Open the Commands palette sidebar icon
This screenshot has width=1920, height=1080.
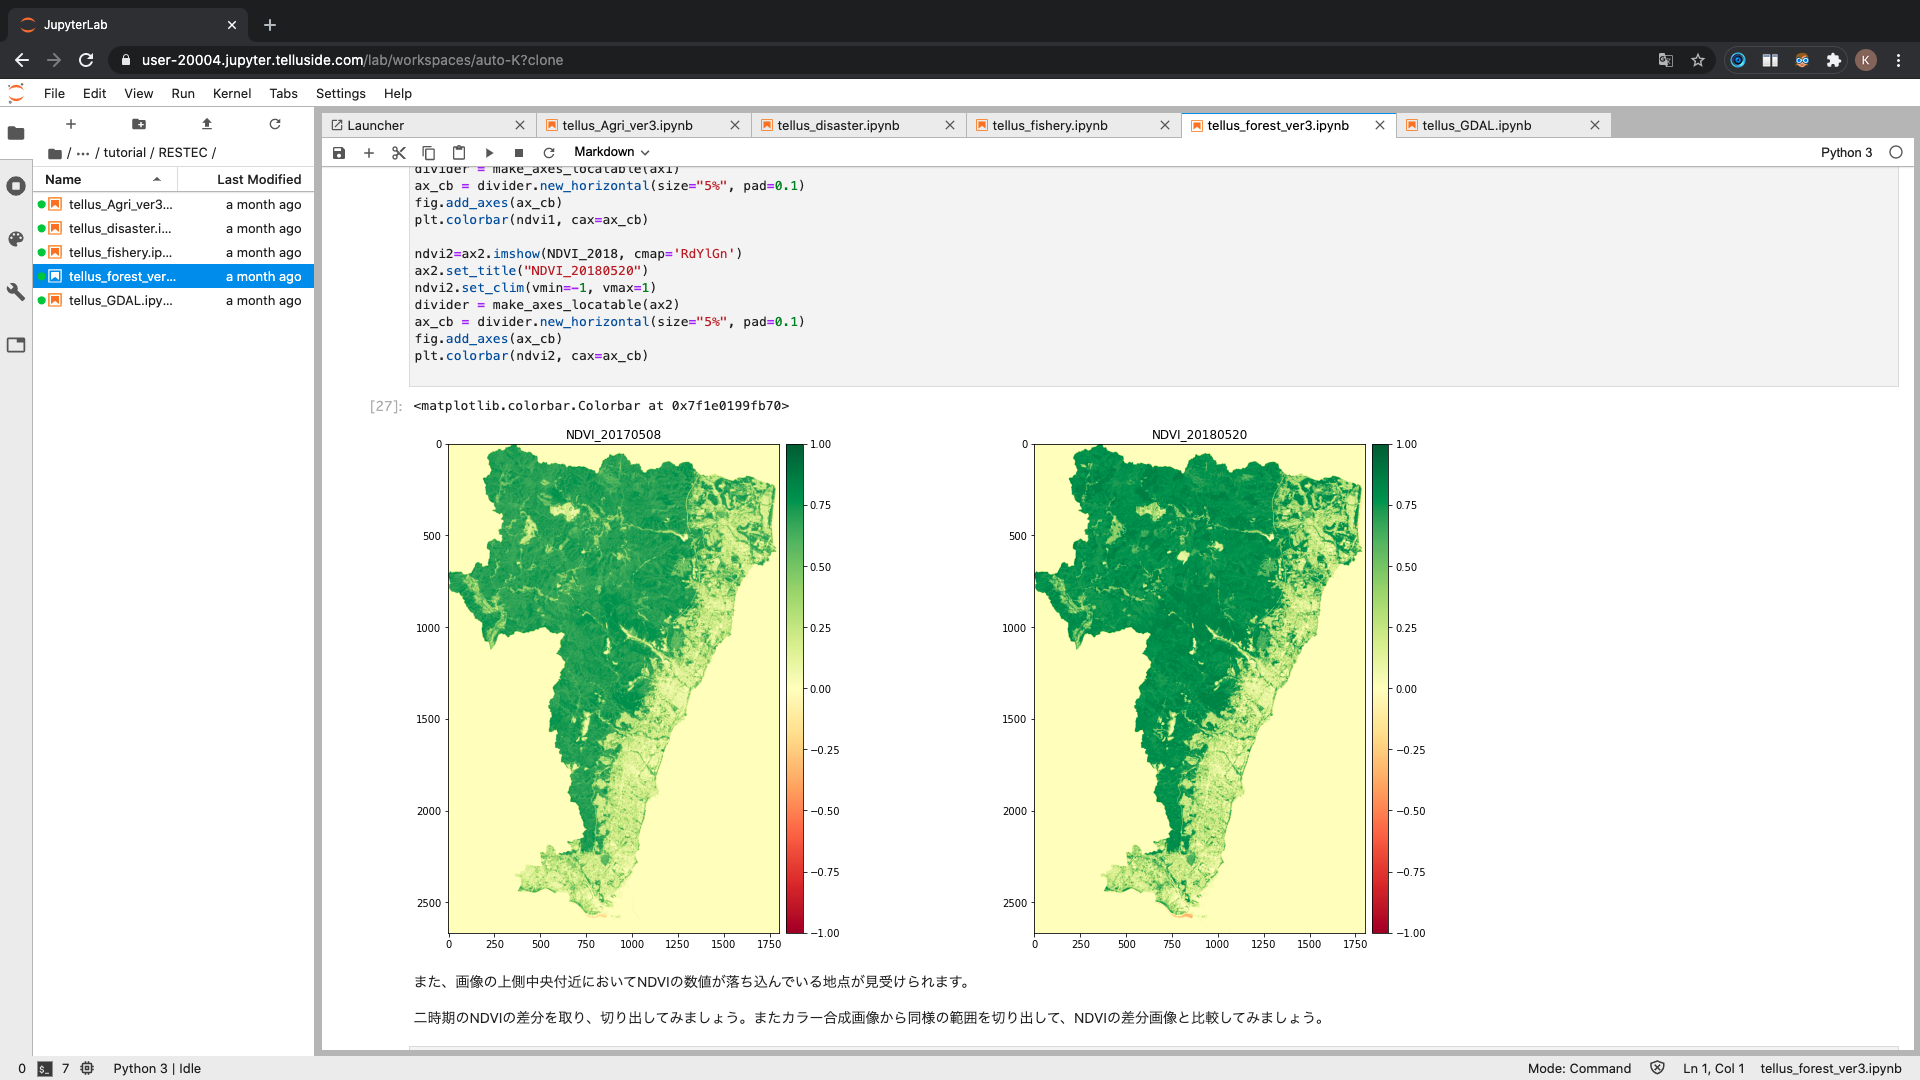pos(16,239)
